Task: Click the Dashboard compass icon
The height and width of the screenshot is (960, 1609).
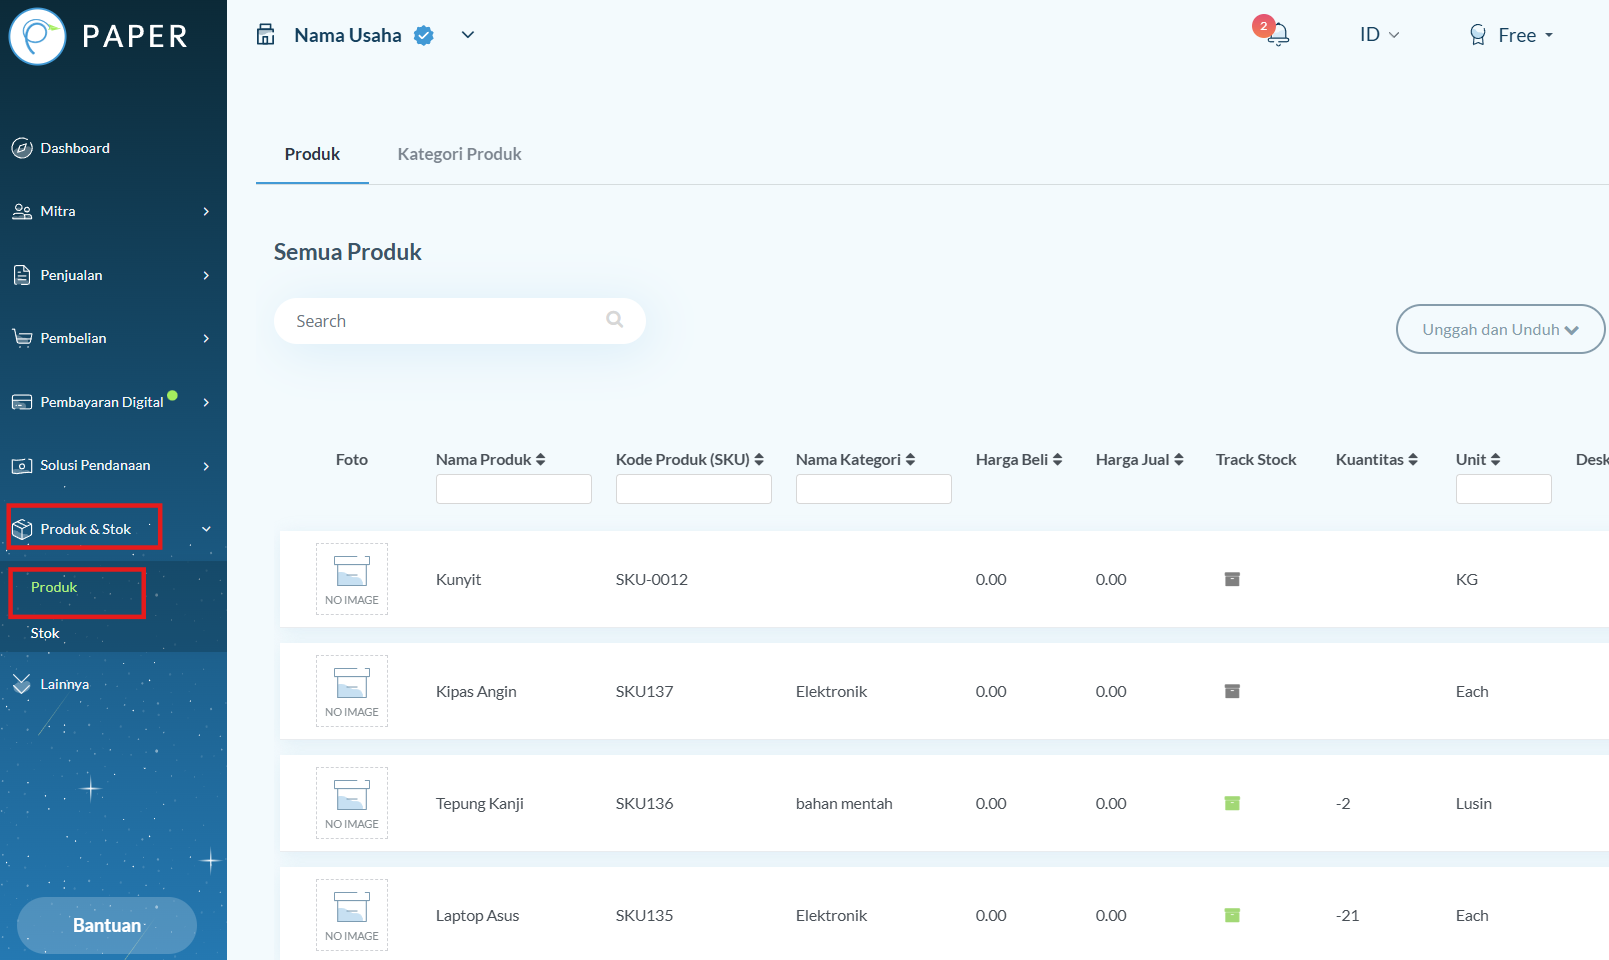Action: coord(22,148)
